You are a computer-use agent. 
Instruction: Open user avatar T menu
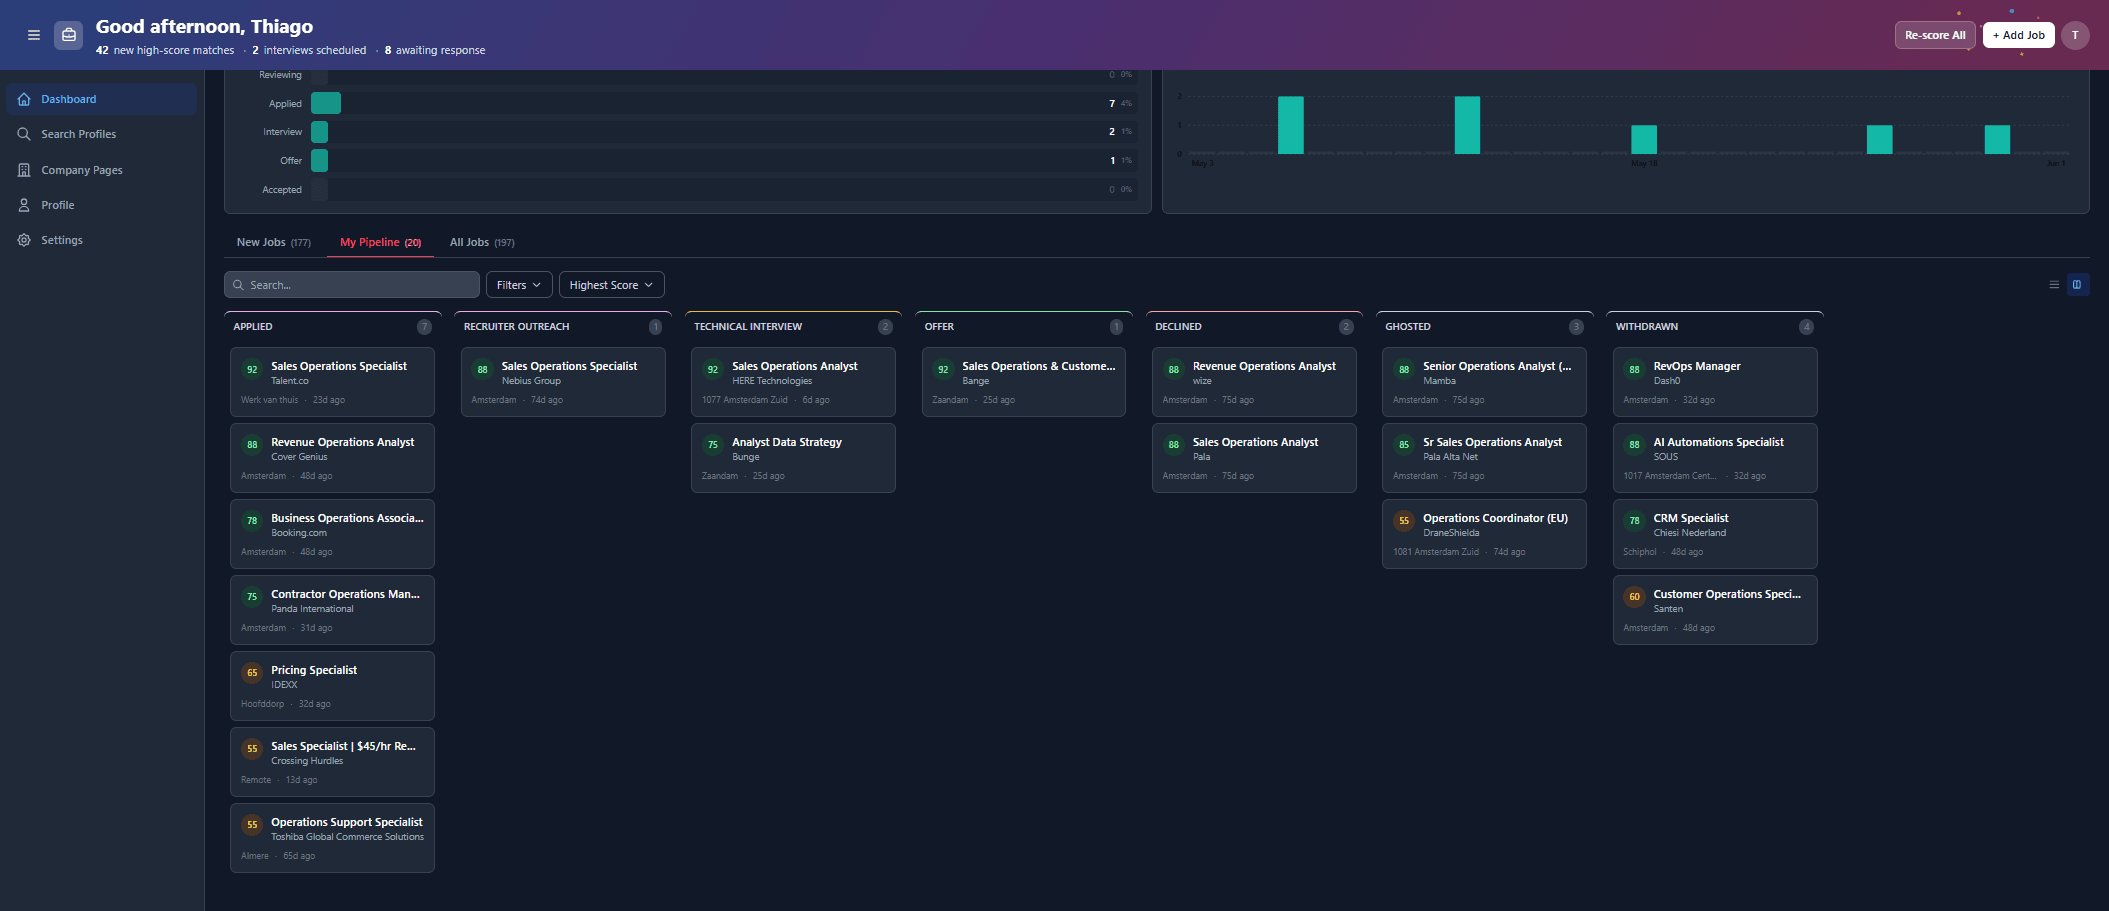pyautogui.click(x=2075, y=35)
